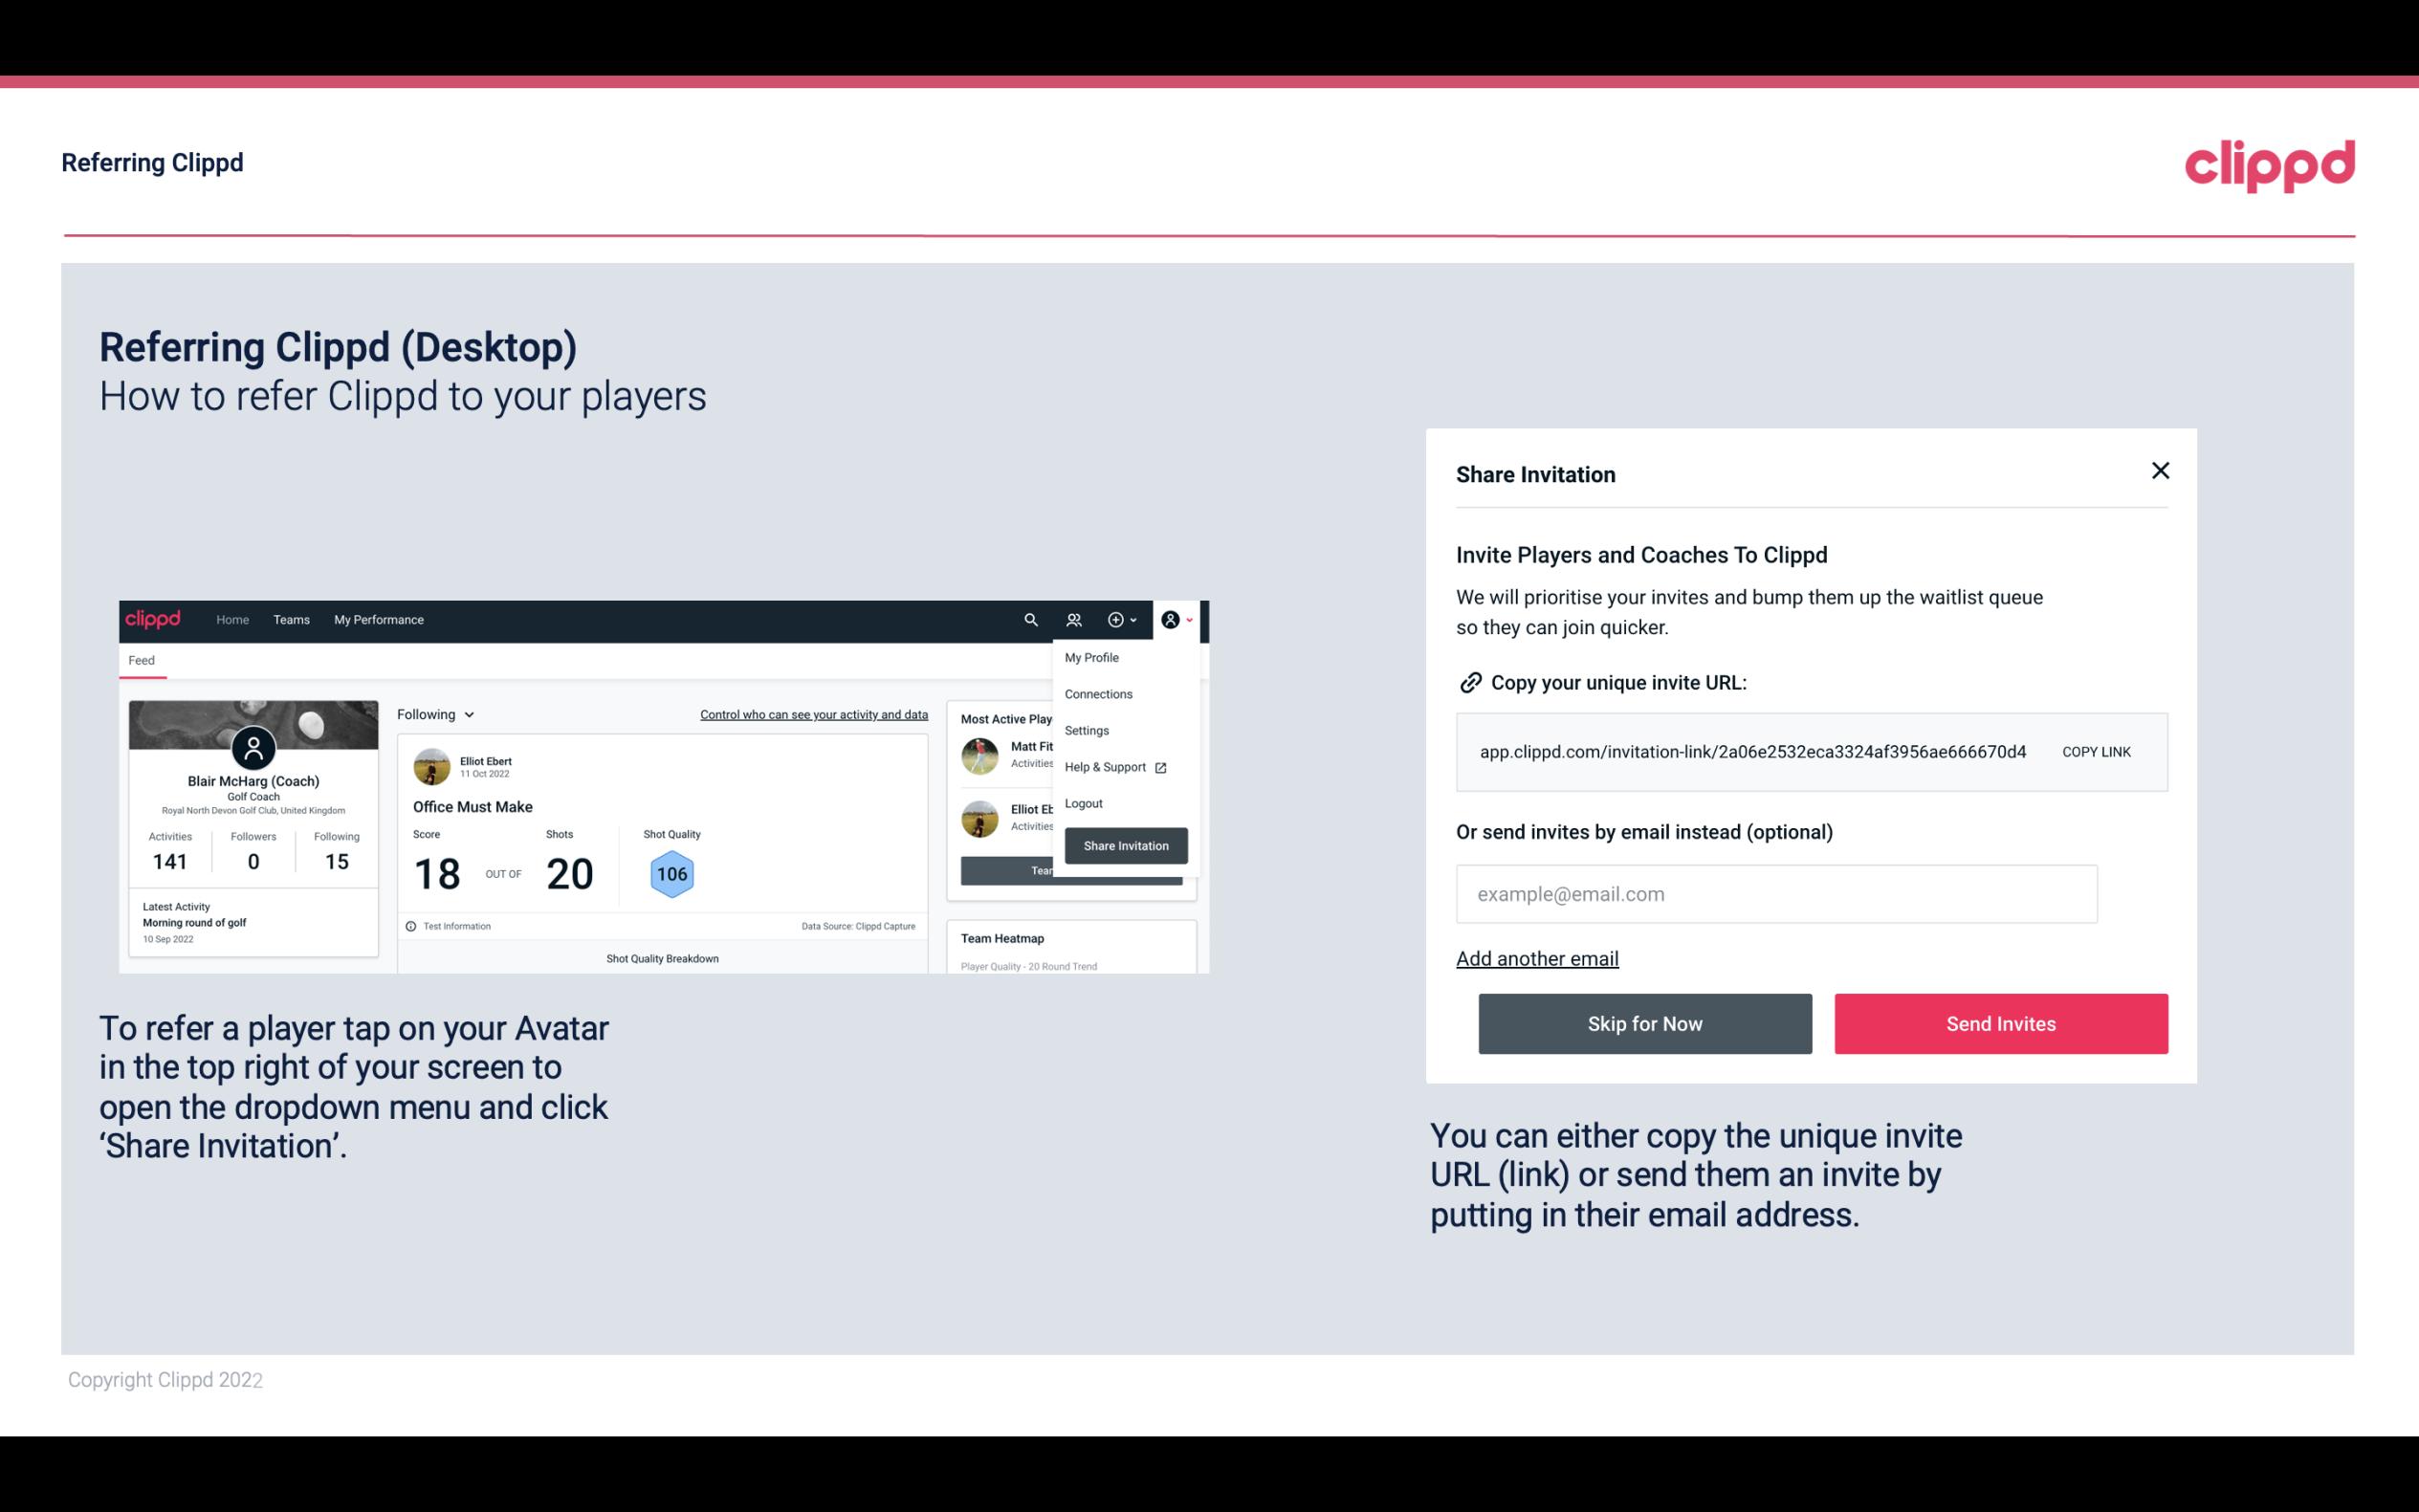This screenshot has width=2419, height=1512.
Task: Expand the Teams dropdown in navigation
Action: pos(287,619)
